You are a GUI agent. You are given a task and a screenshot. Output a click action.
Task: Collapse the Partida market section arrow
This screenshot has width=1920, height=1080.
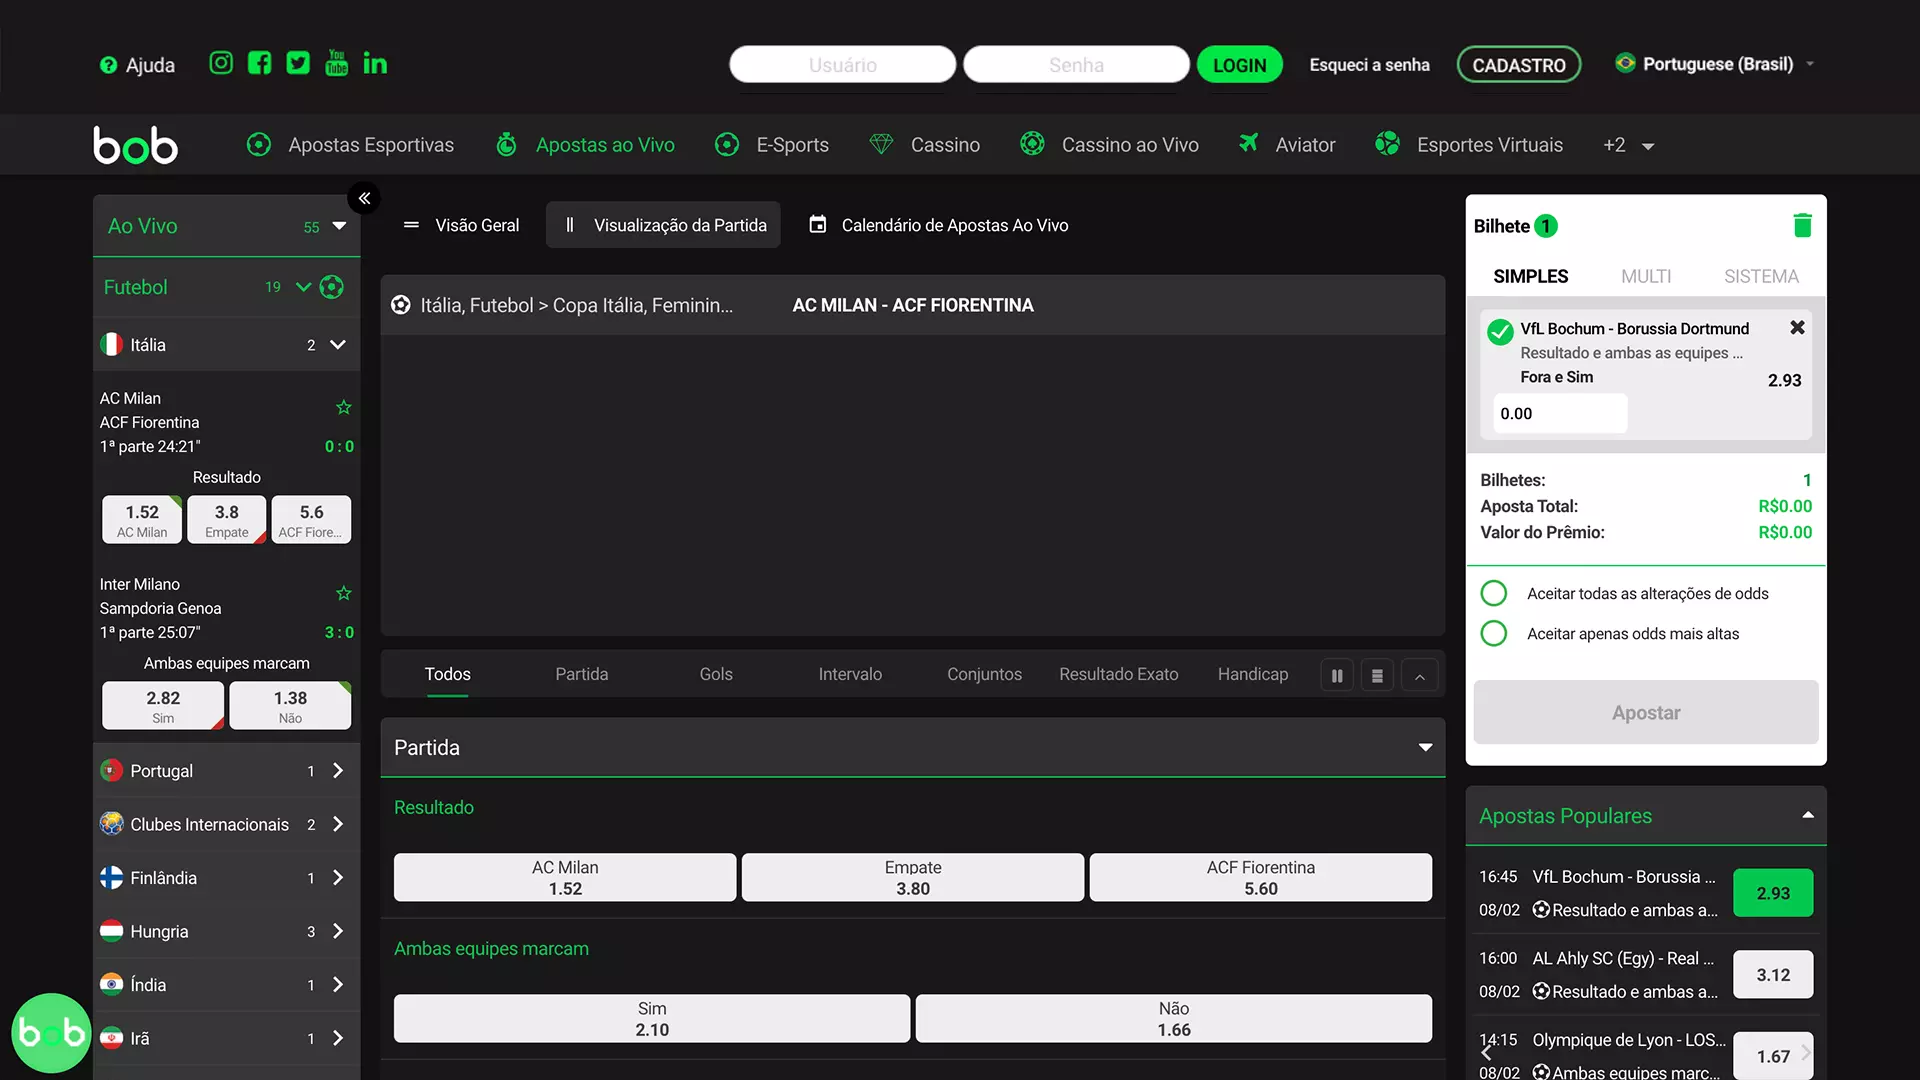point(1425,747)
